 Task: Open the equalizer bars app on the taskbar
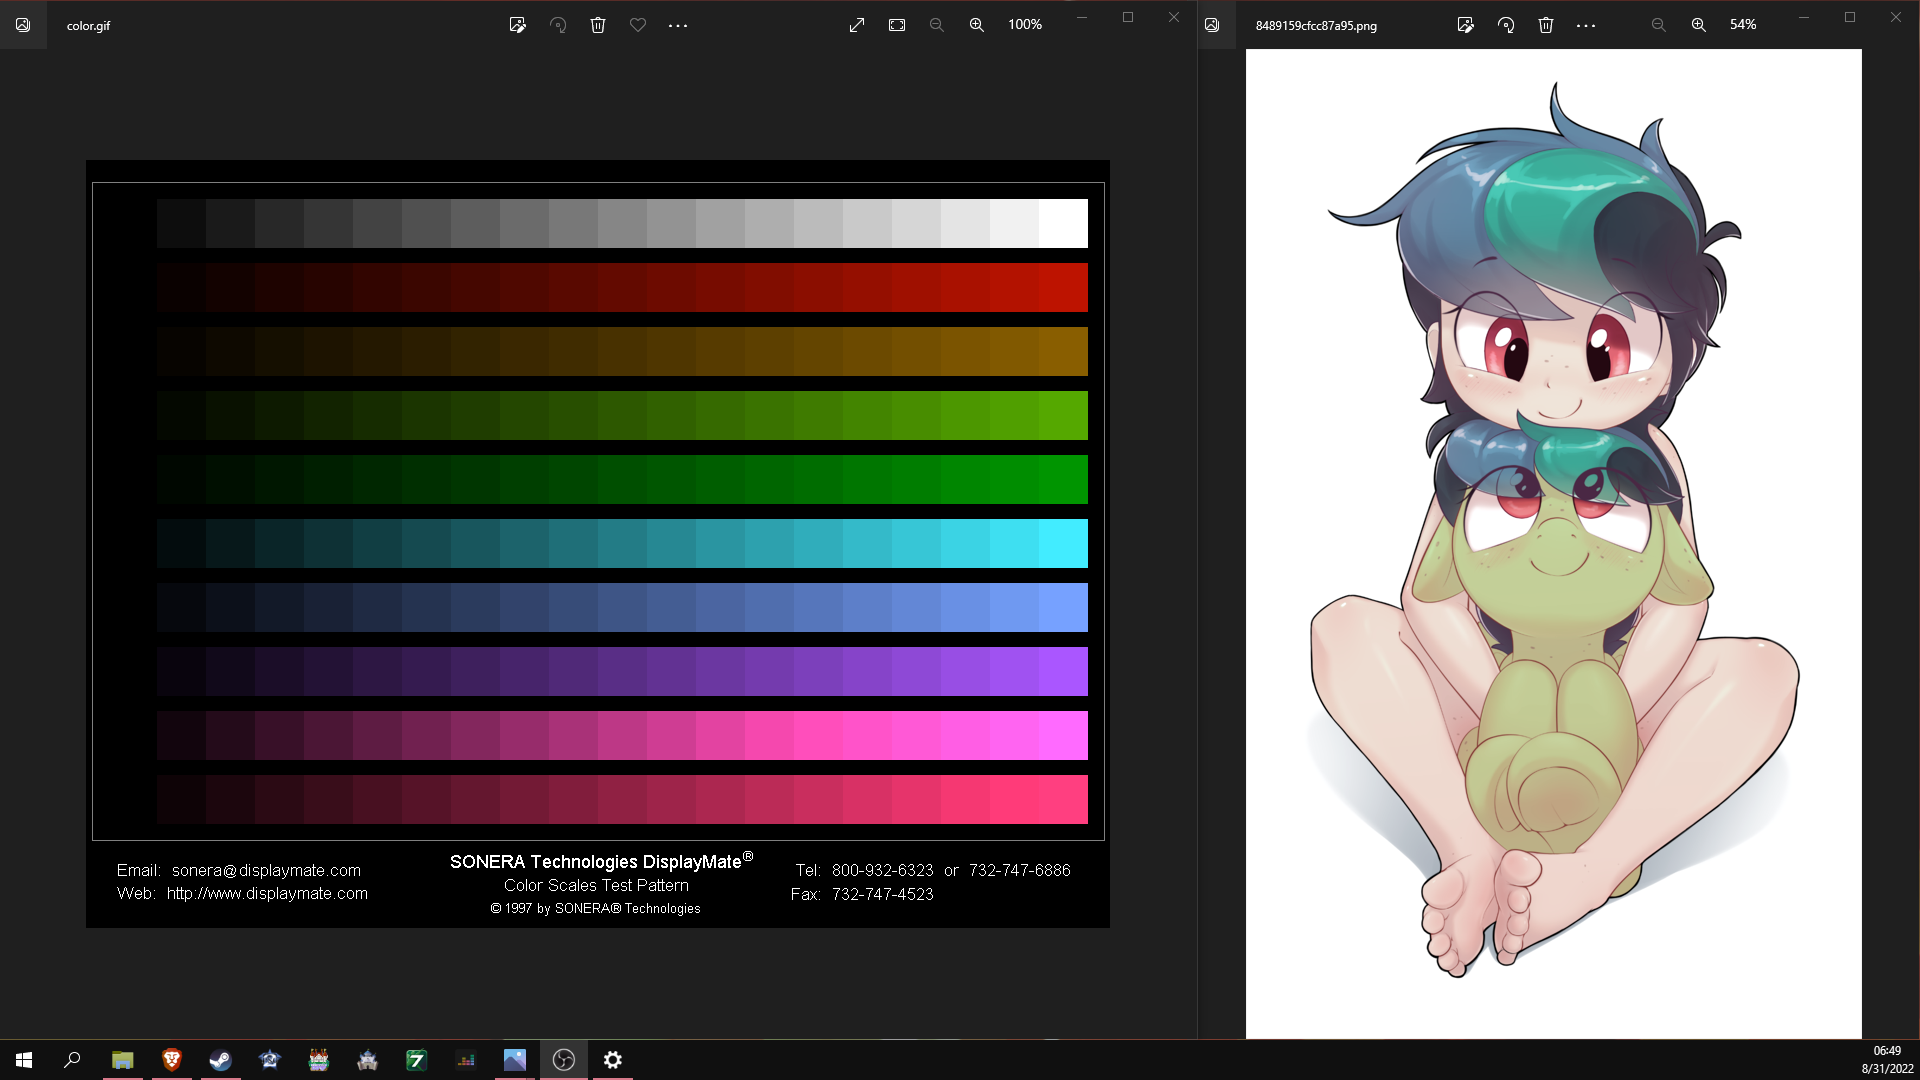coord(466,1060)
